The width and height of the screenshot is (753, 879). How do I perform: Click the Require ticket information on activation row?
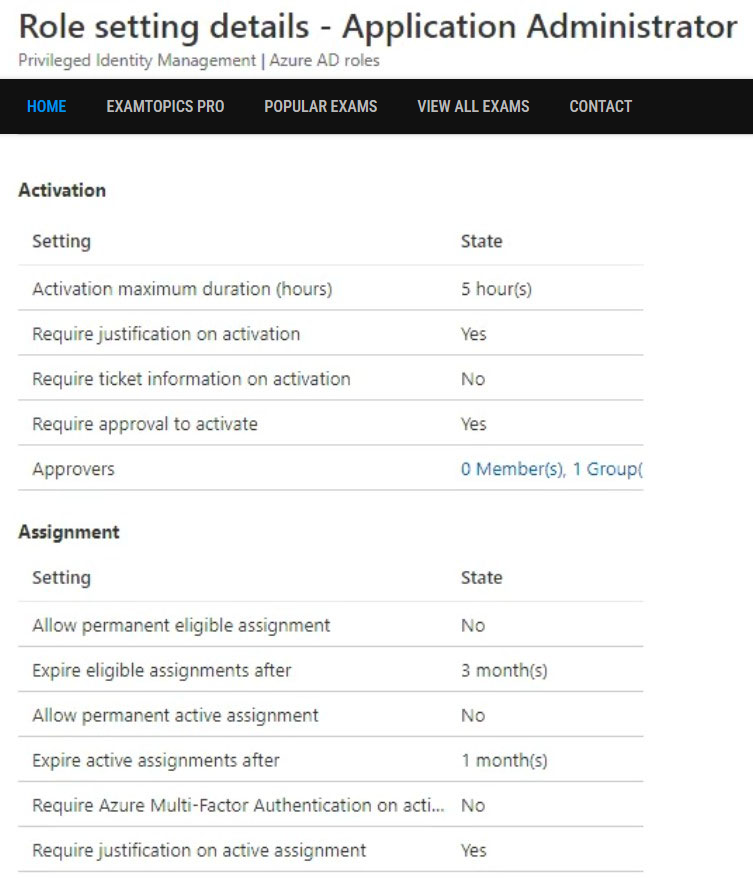(x=331, y=378)
